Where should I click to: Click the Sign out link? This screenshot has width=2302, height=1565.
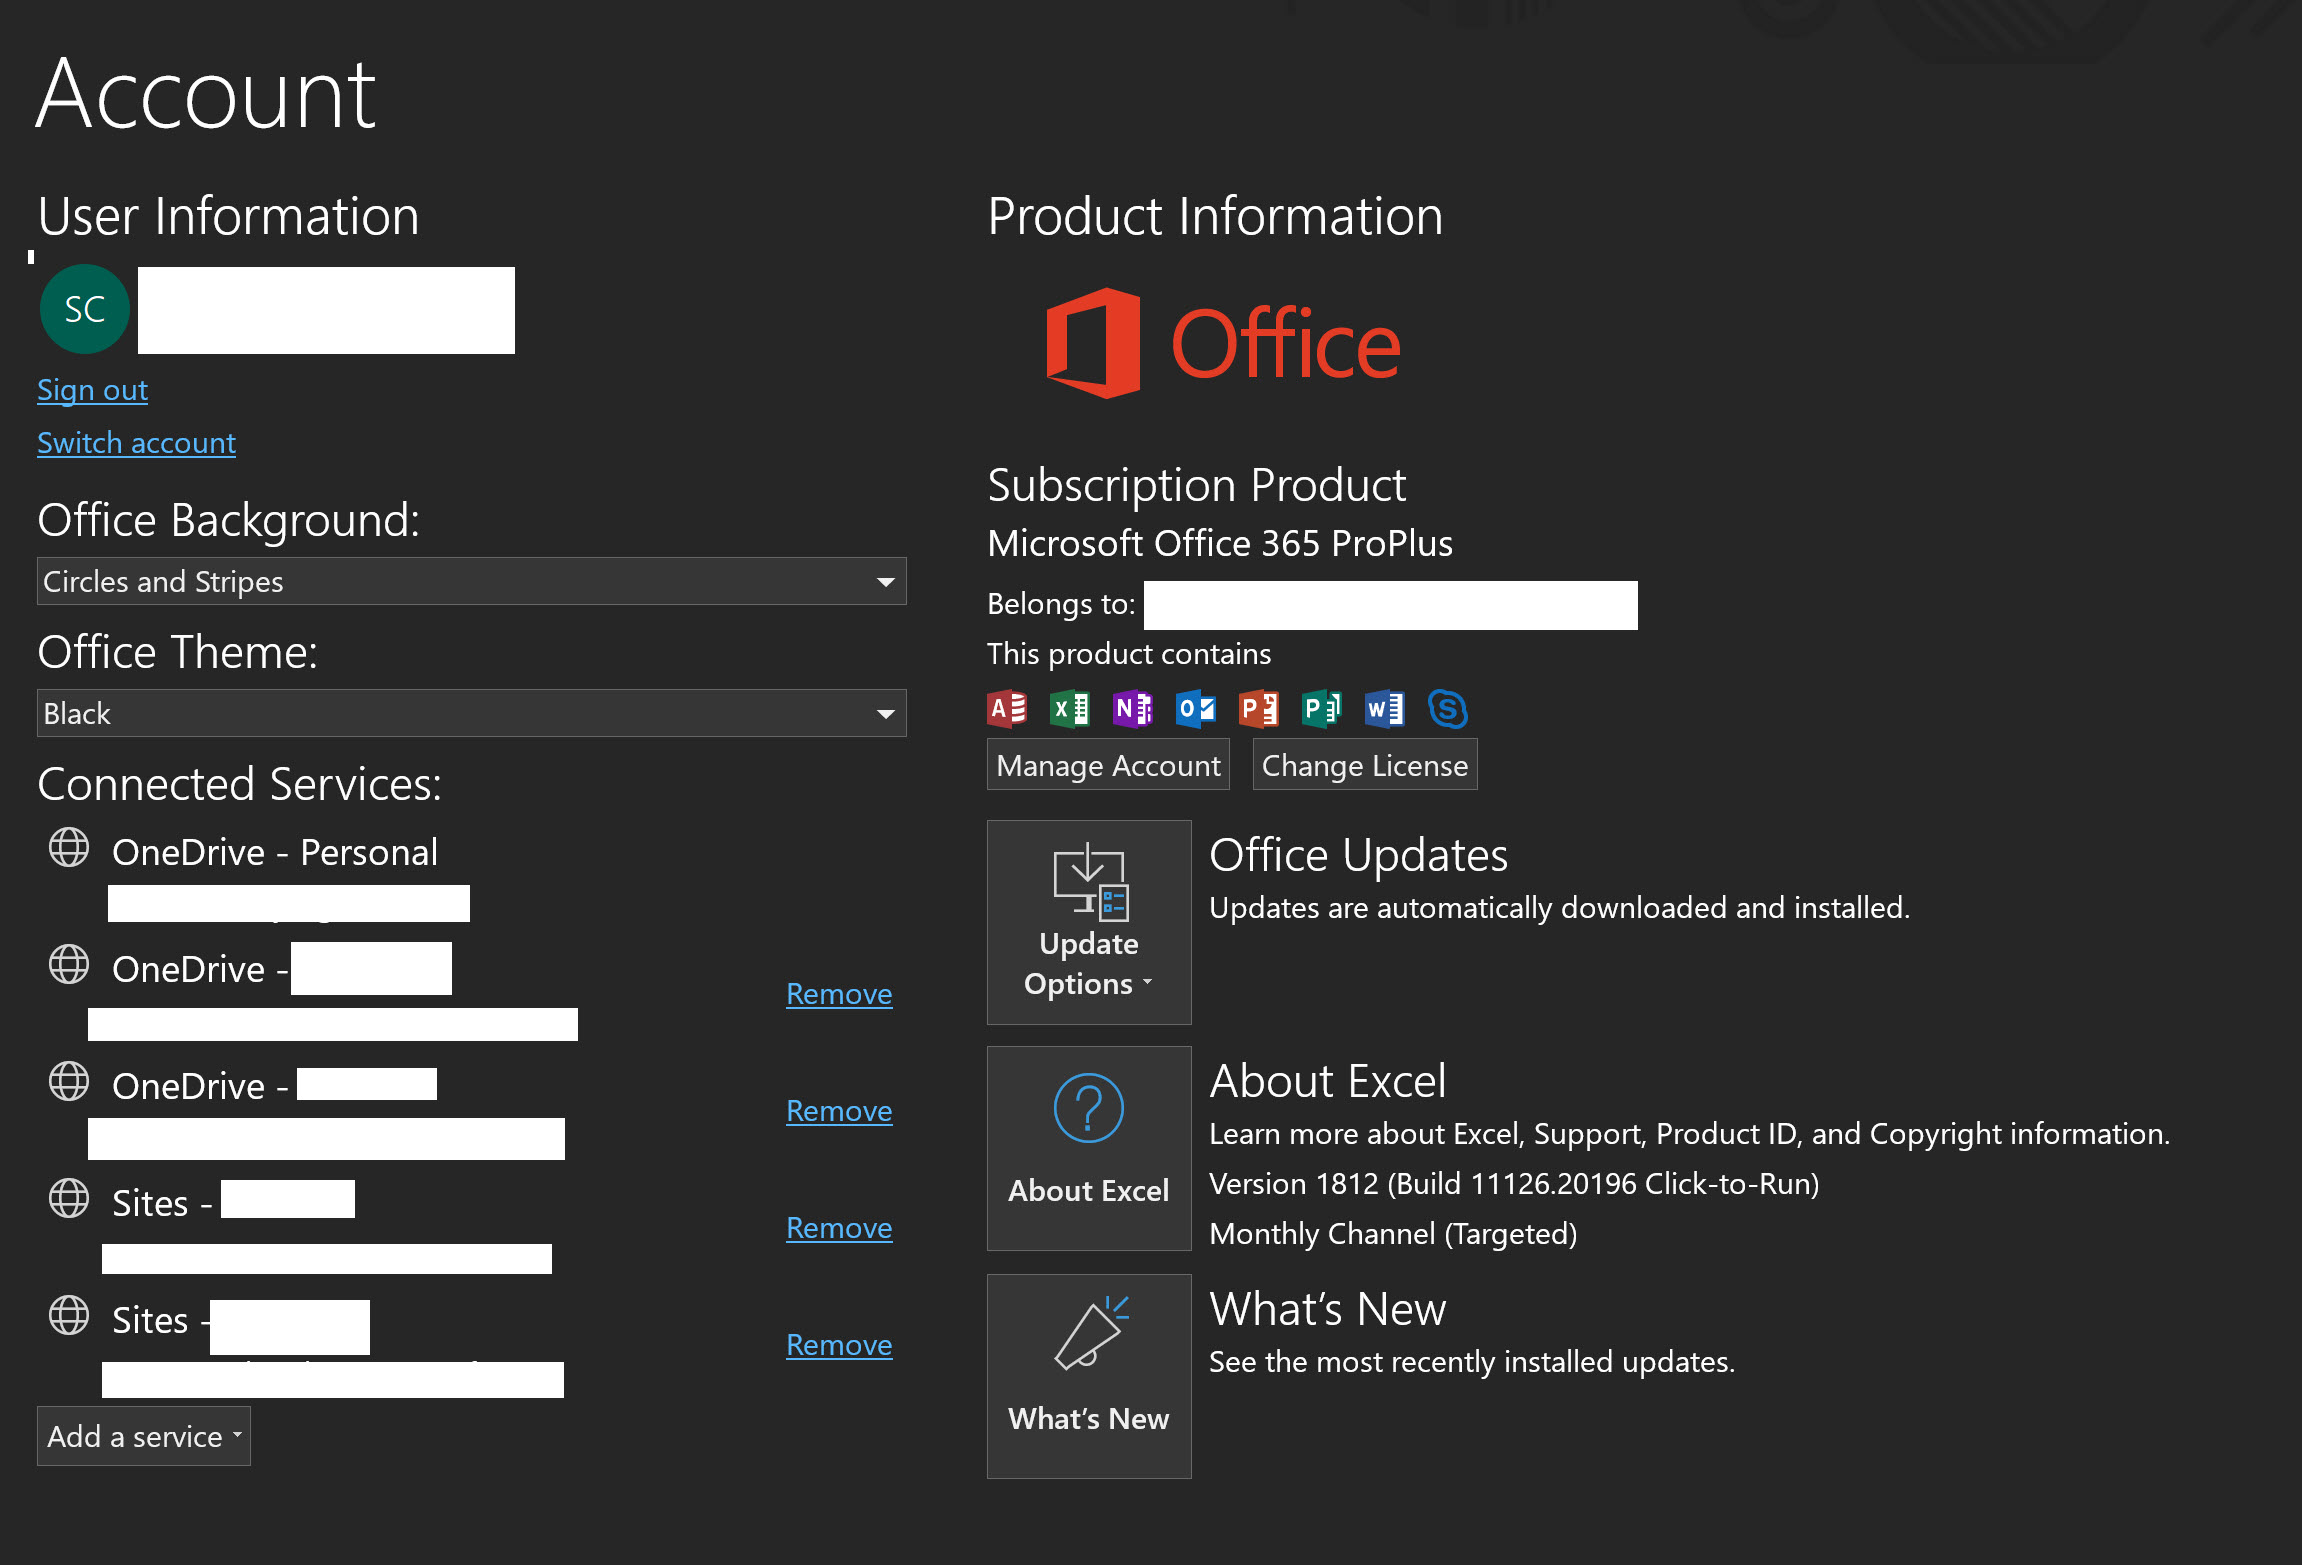tap(92, 390)
